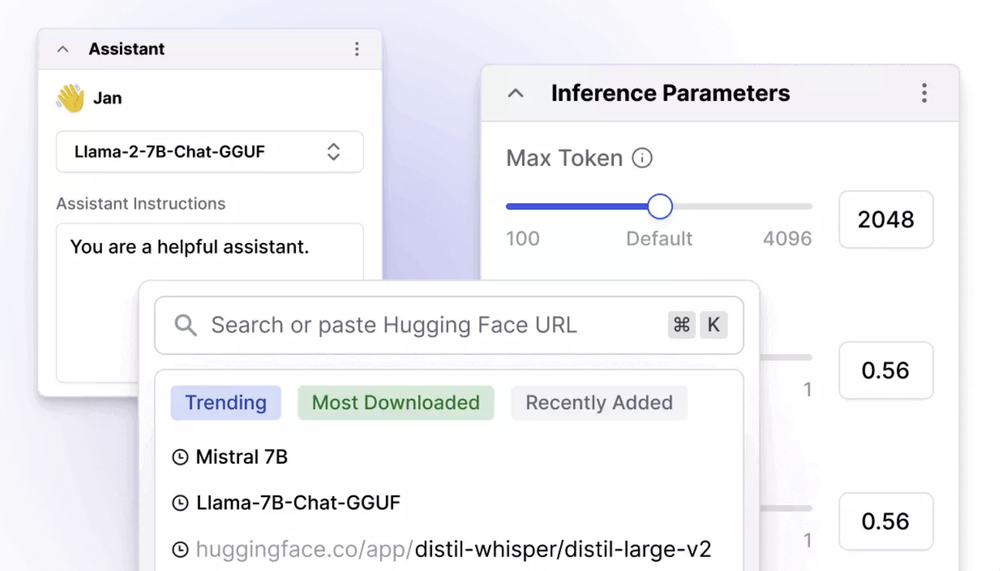Click the Max Token slider handle
1000x571 pixels.
click(660, 207)
